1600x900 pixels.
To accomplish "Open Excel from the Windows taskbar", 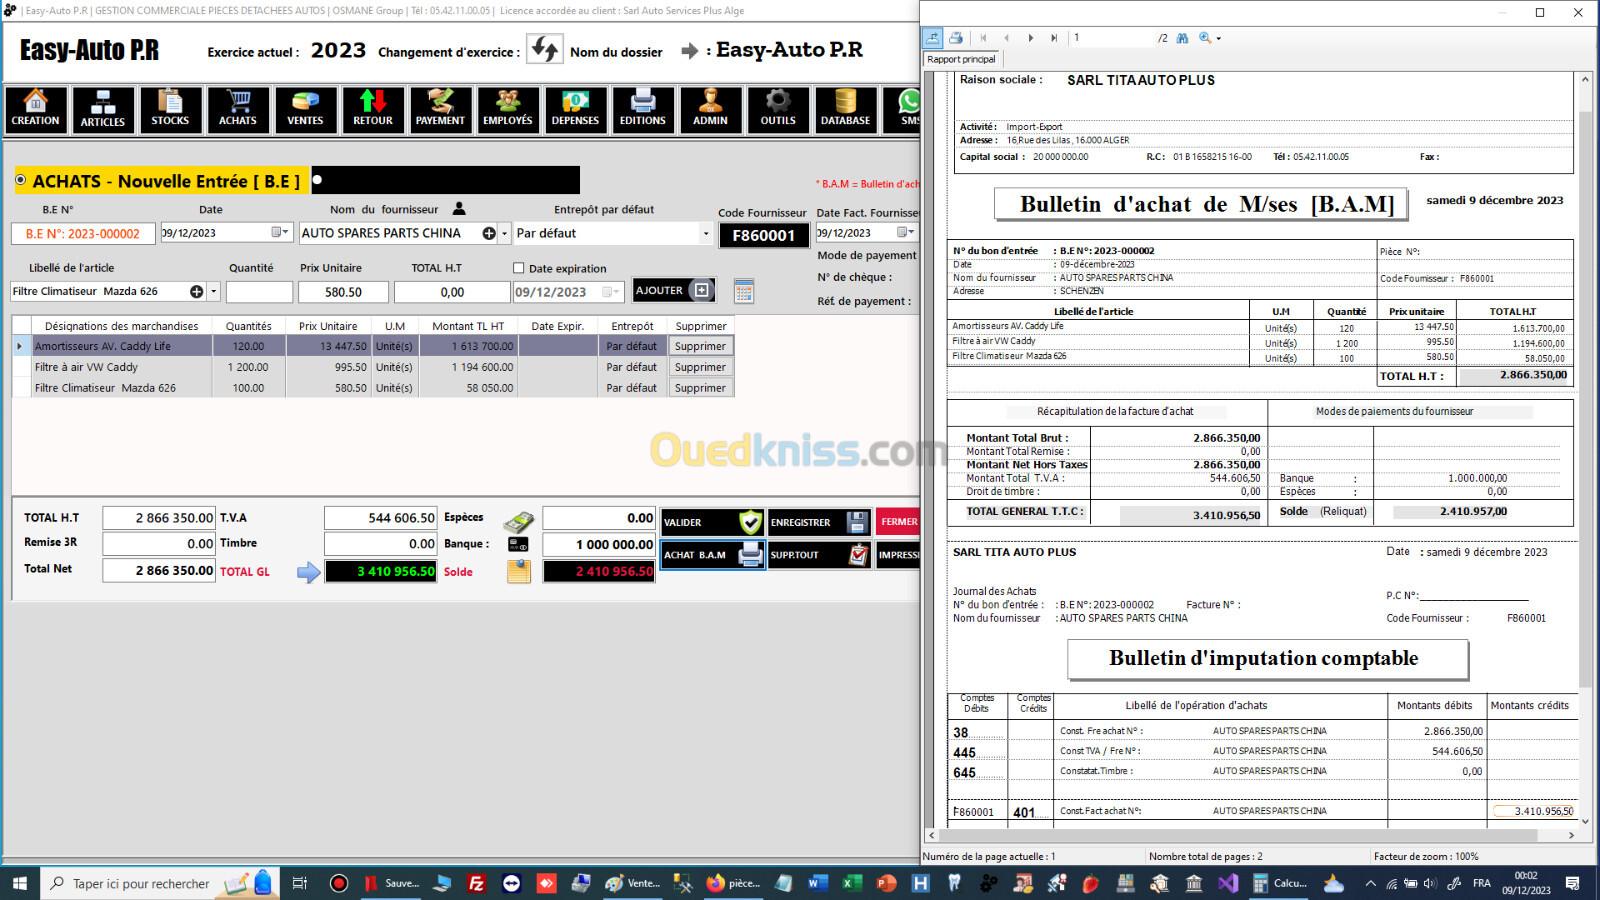I will (851, 883).
